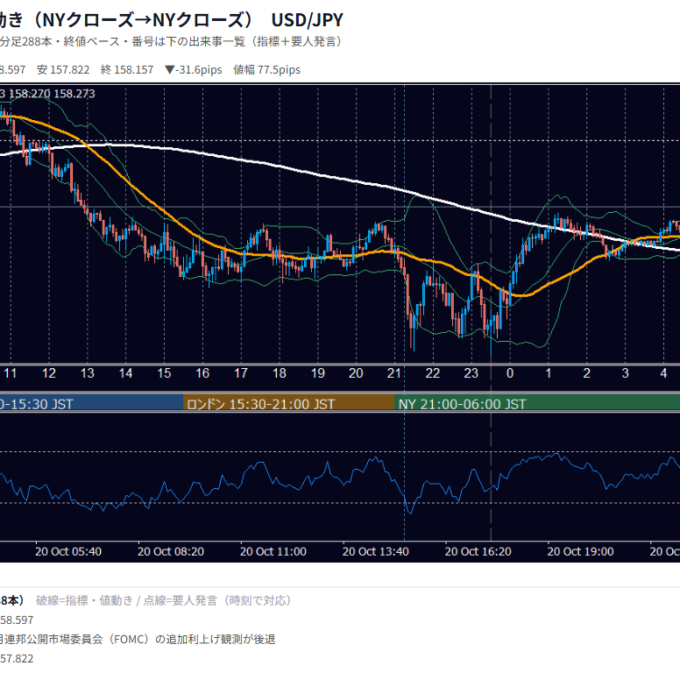Click hour label 12 on chart axis
The image size is (680, 680).
coord(49,373)
